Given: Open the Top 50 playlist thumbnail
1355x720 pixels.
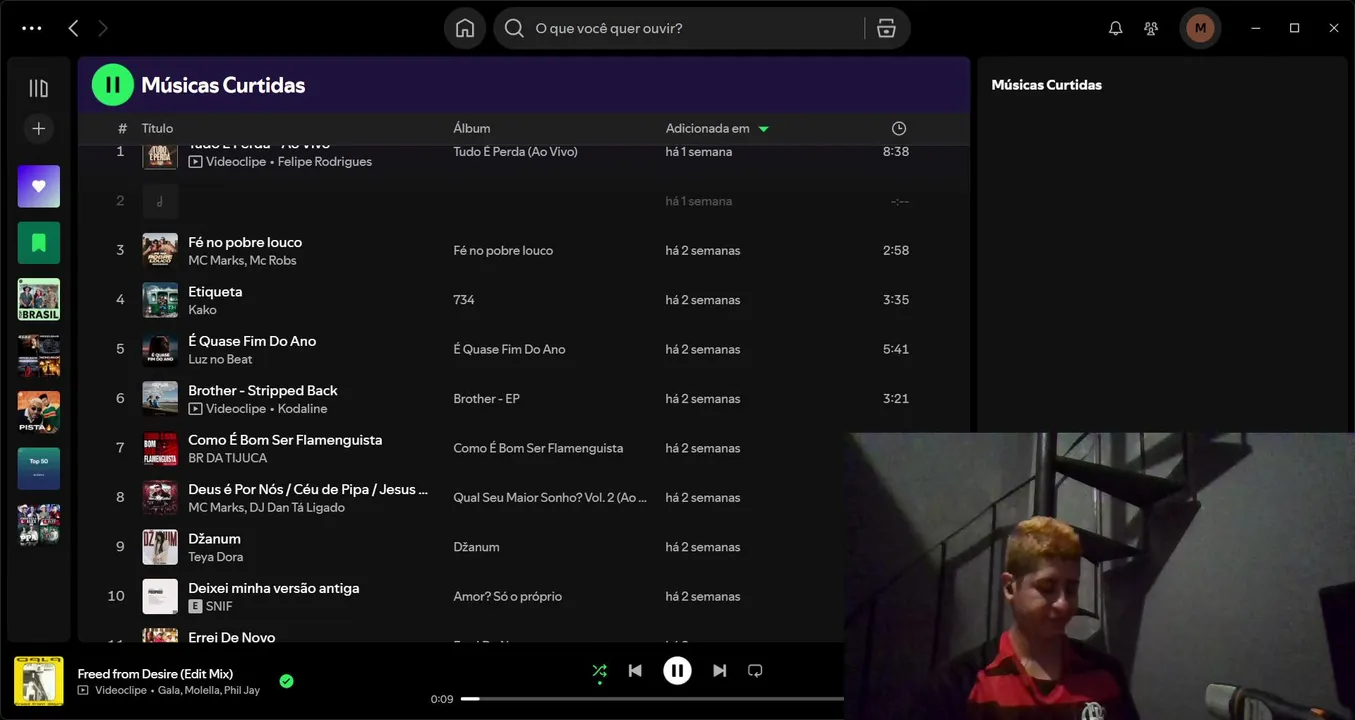Looking at the screenshot, I should (x=39, y=468).
